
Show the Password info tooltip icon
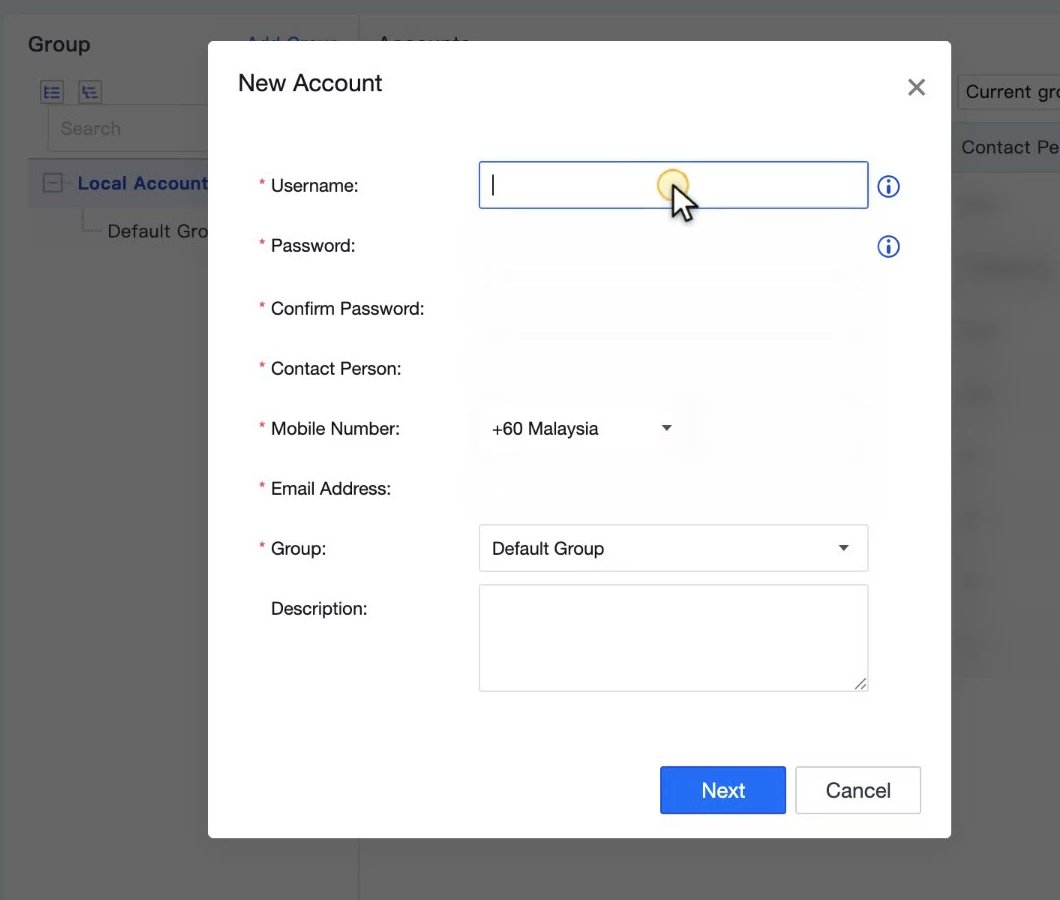pos(888,247)
